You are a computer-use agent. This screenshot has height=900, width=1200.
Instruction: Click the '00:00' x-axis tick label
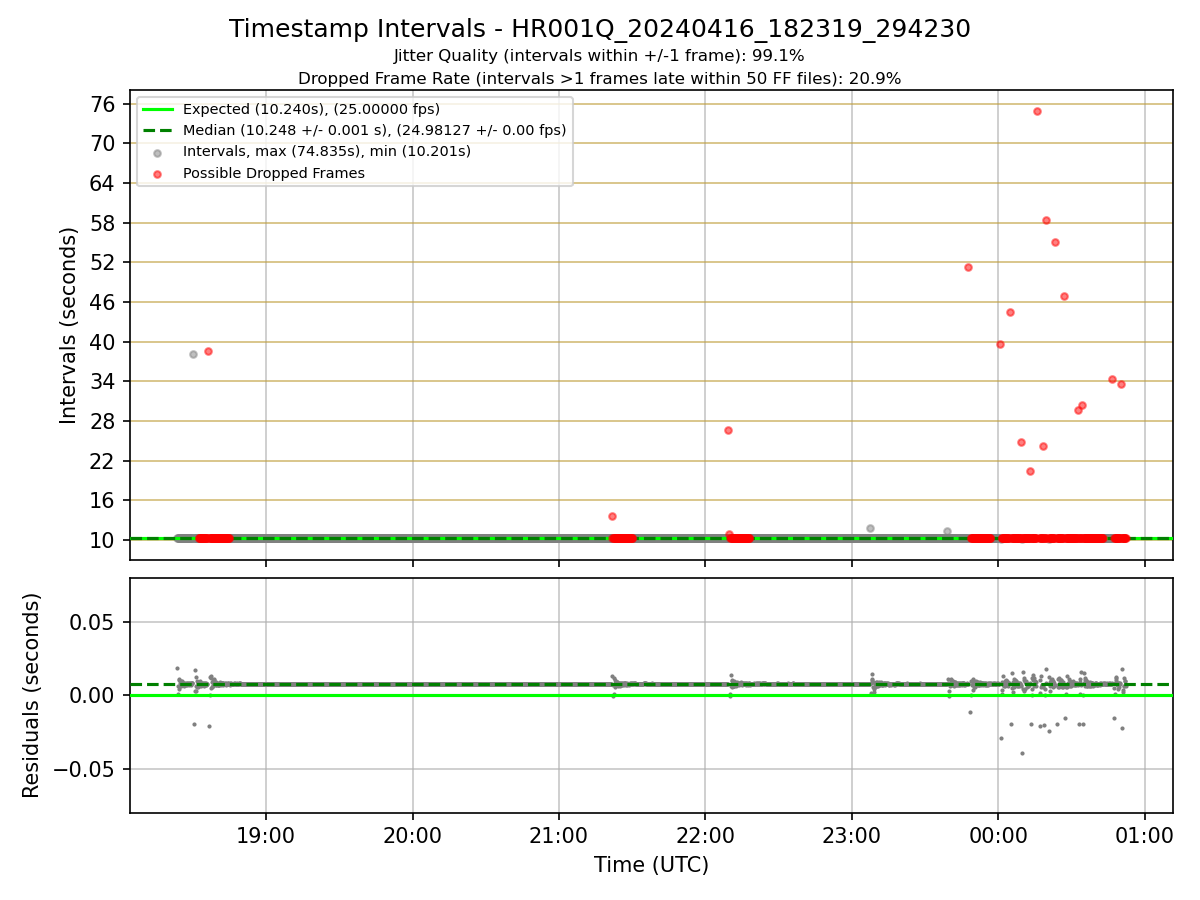[998, 836]
